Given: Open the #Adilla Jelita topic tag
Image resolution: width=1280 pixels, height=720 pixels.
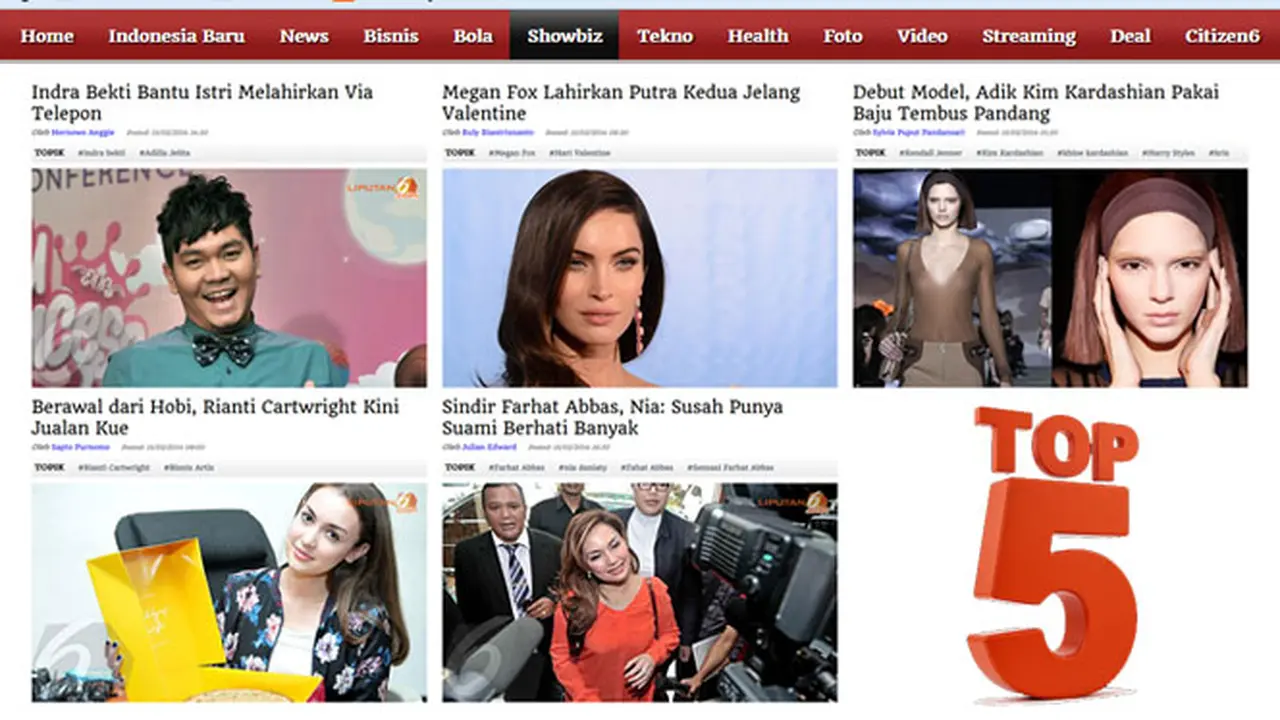Looking at the screenshot, I should (164, 153).
